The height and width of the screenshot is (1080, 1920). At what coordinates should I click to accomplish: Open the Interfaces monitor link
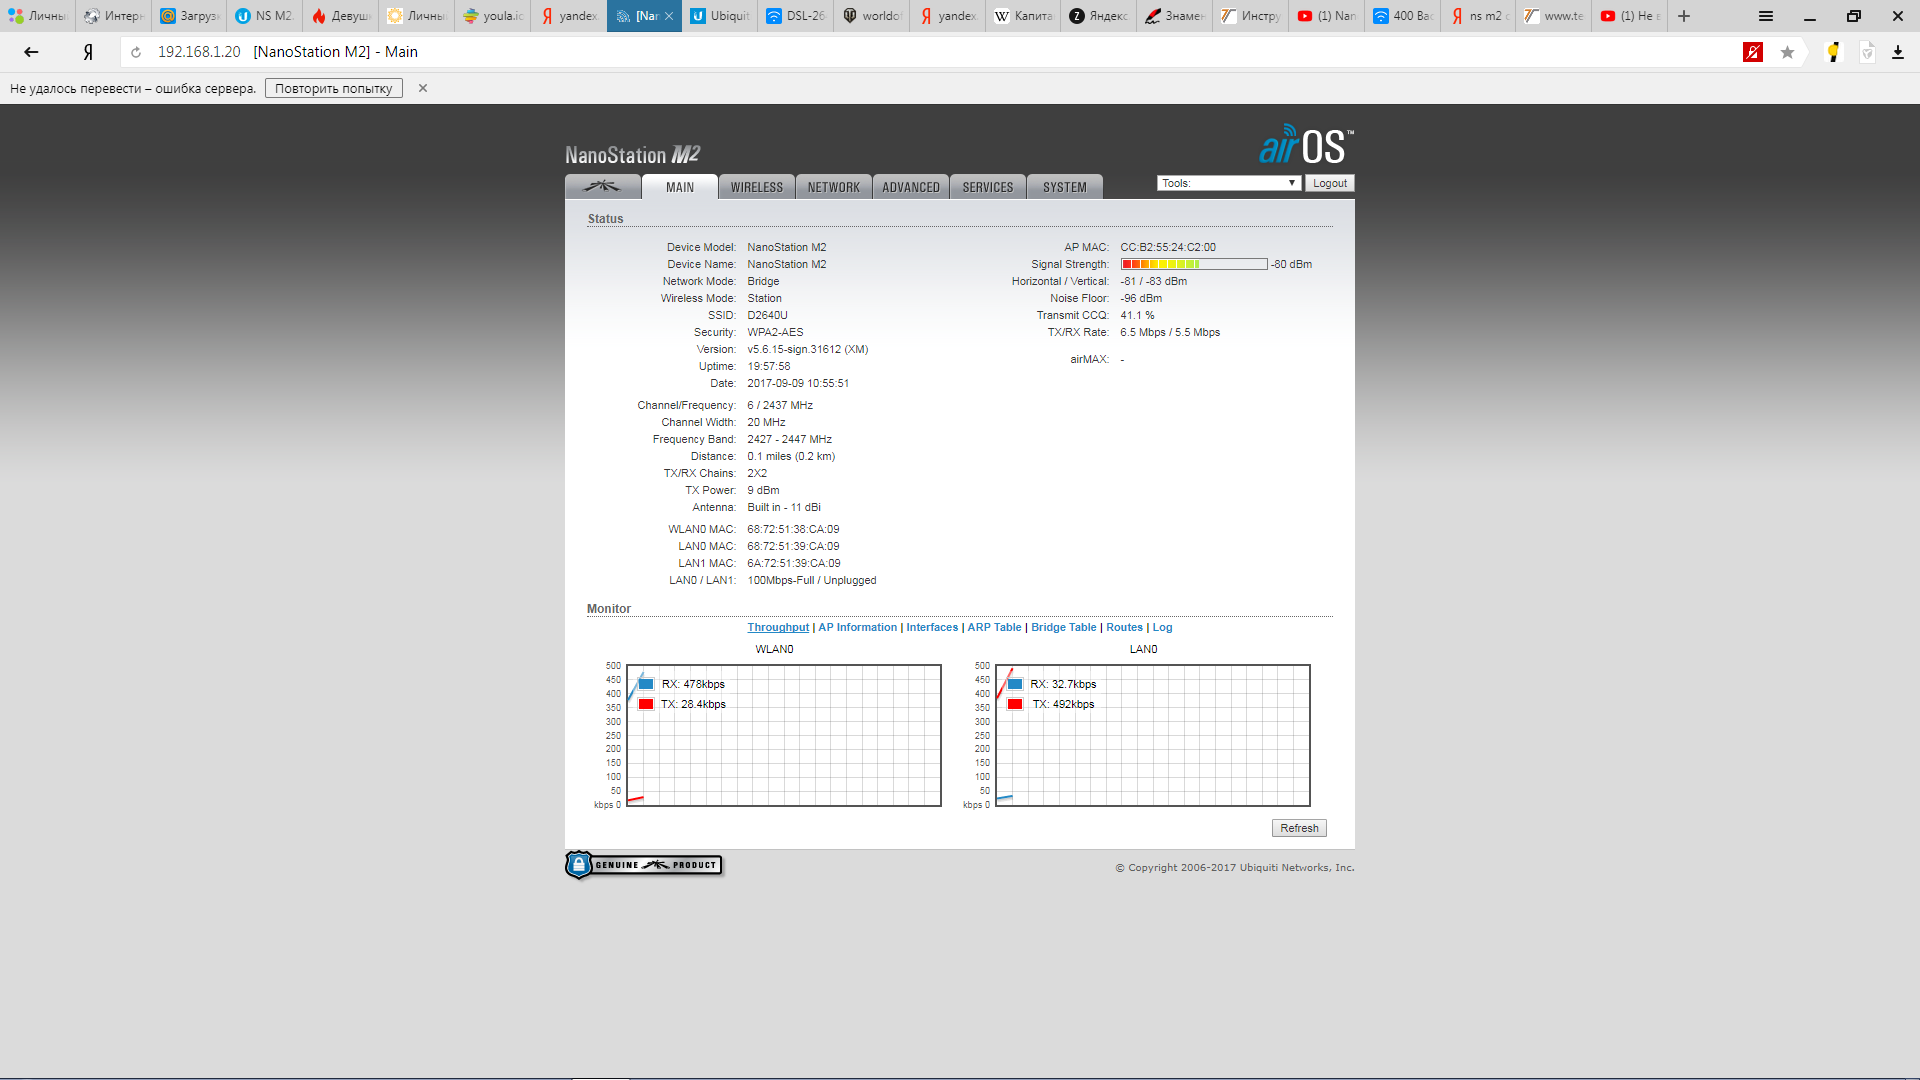(x=932, y=627)
